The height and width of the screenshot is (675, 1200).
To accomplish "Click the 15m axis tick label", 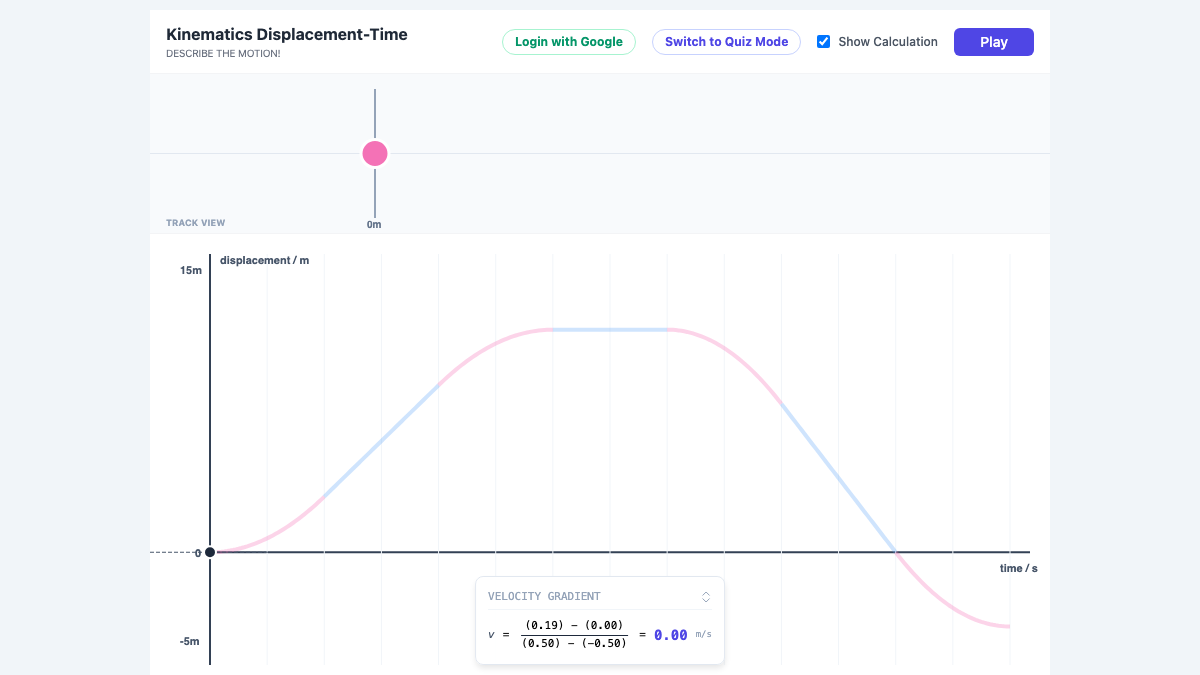I will coord(191,270).
